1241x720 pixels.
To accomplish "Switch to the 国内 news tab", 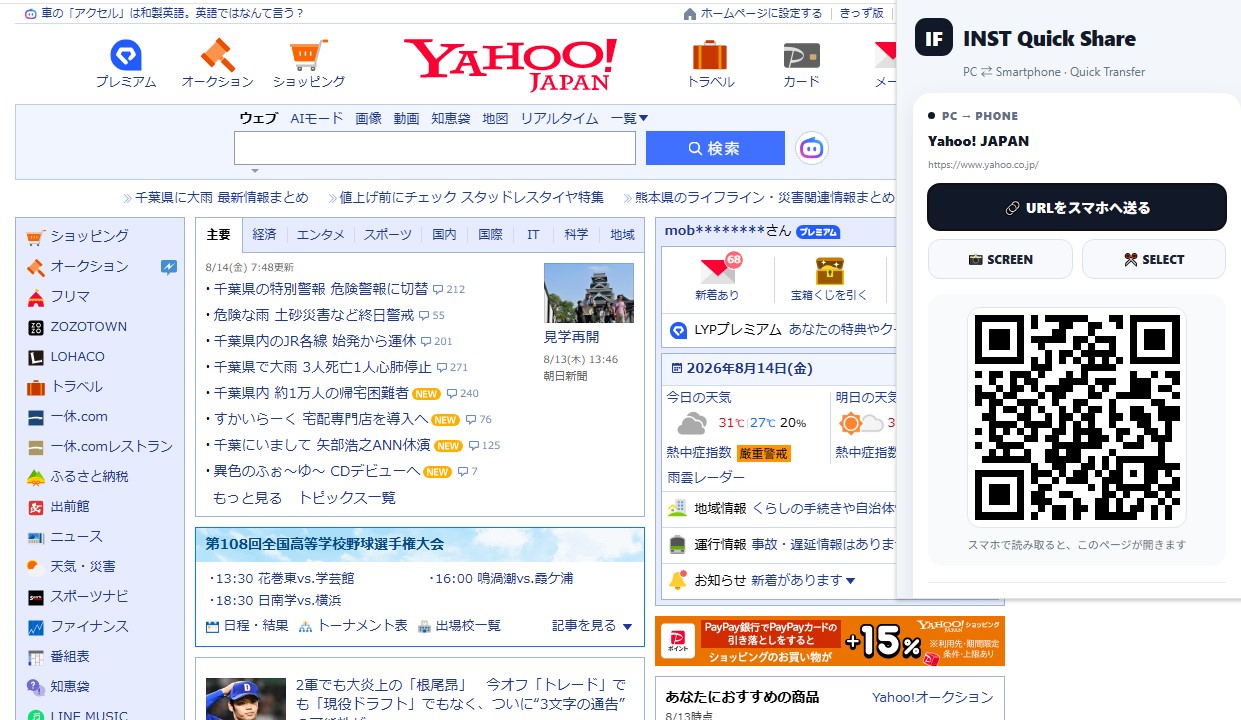I will coord(444,235).
